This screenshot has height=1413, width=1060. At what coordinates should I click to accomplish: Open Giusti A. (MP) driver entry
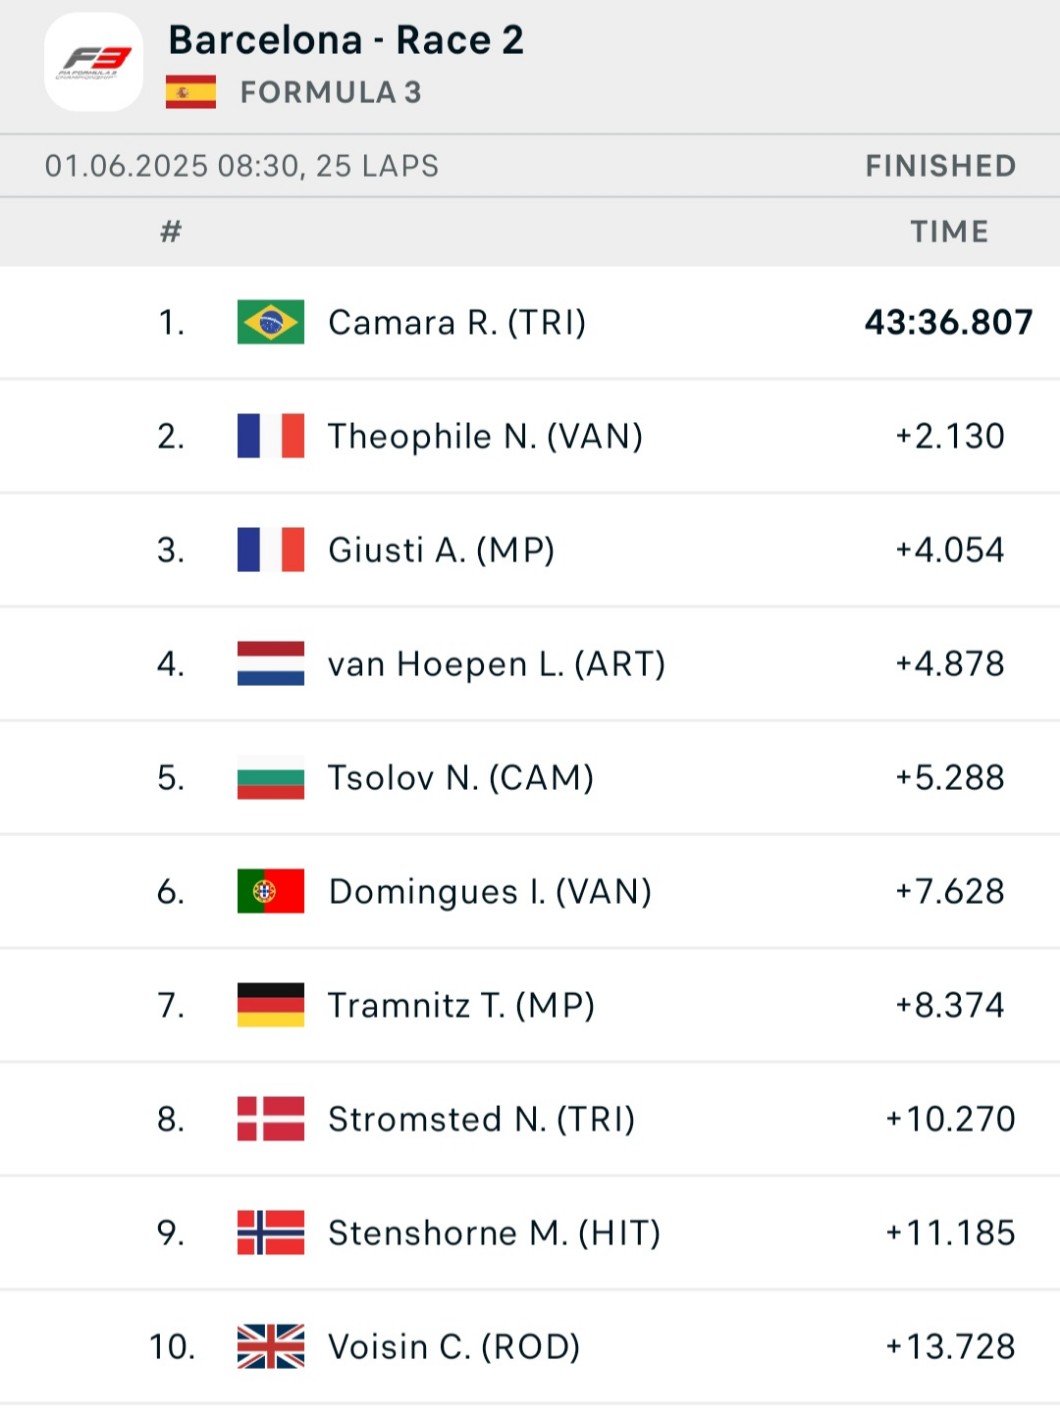441,550
